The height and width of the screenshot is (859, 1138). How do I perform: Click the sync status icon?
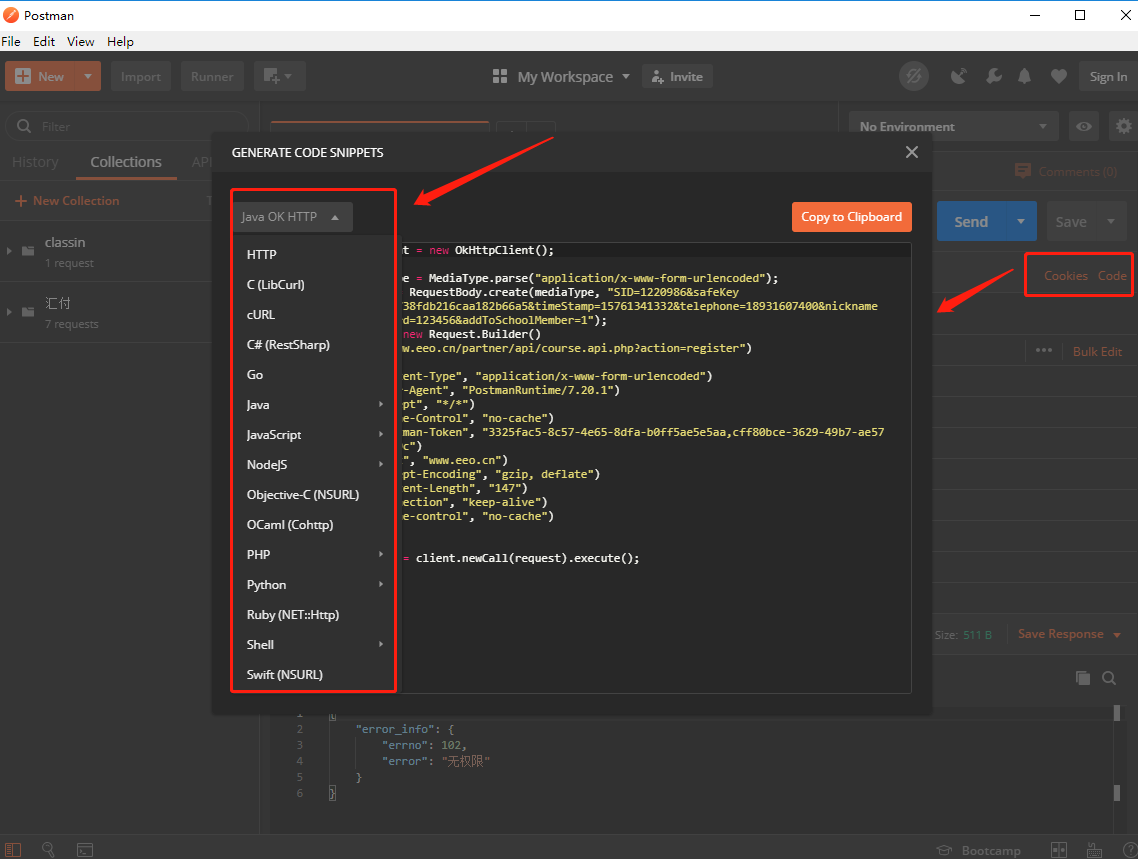[914, 76]
